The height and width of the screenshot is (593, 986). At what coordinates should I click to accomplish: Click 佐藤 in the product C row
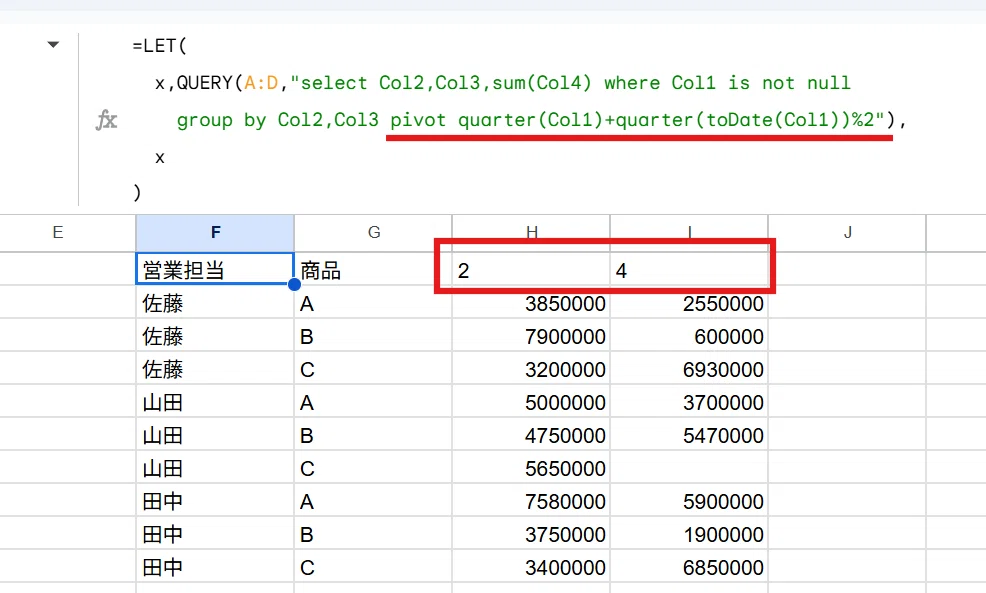click(215, 369)
